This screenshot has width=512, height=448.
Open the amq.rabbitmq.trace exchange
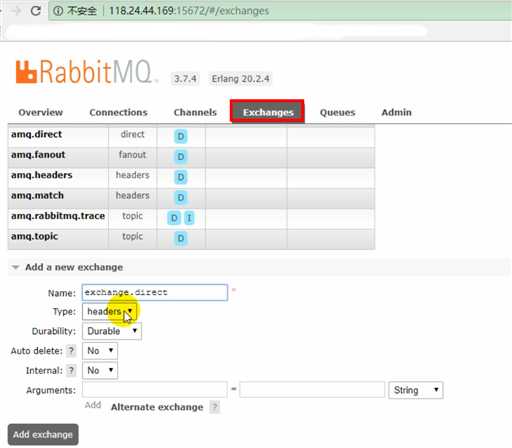click(x=58, y=216)
